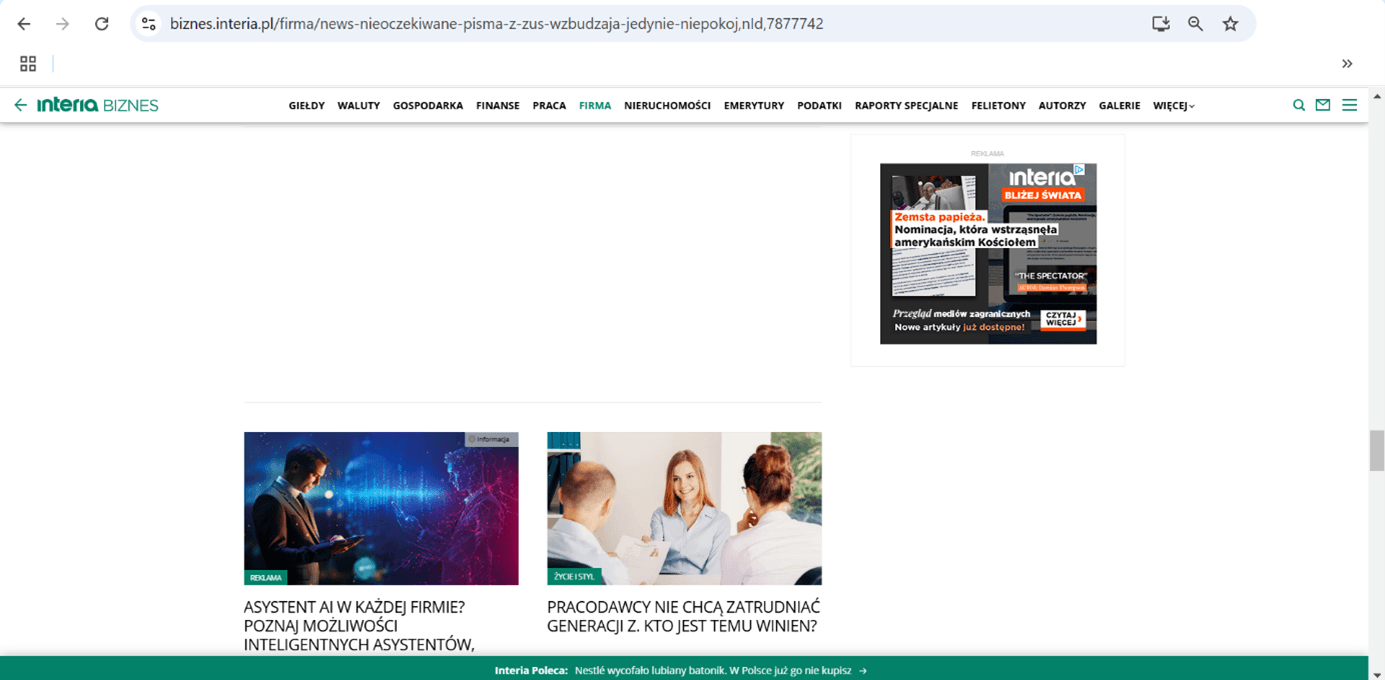
Task: Open the browser zoom magnifier icon
Action: point(1195,24)
